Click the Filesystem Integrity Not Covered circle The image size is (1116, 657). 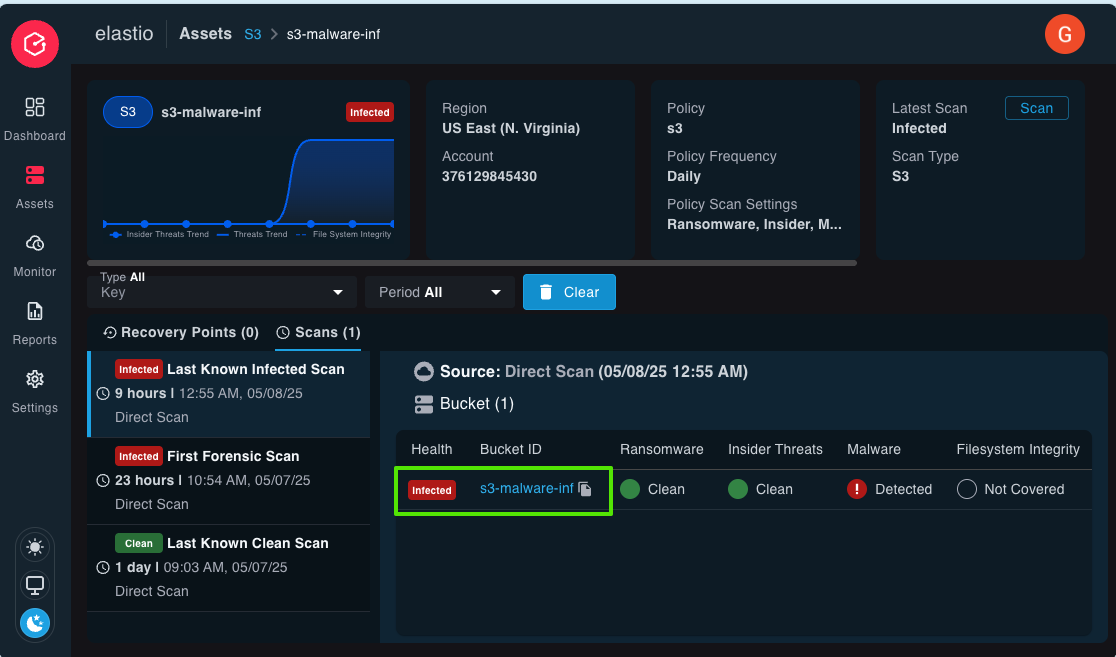[967, 489]
